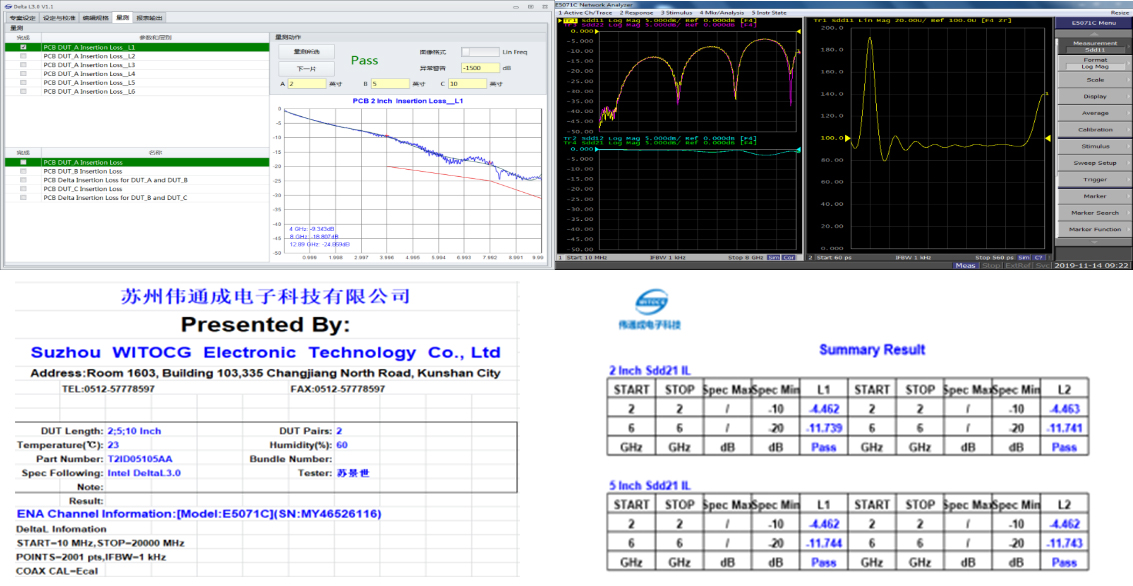The image size is (1133, 586).
Task: Click the -4.463 cell in the 2 Inch table
Action: pos(1064,408)
